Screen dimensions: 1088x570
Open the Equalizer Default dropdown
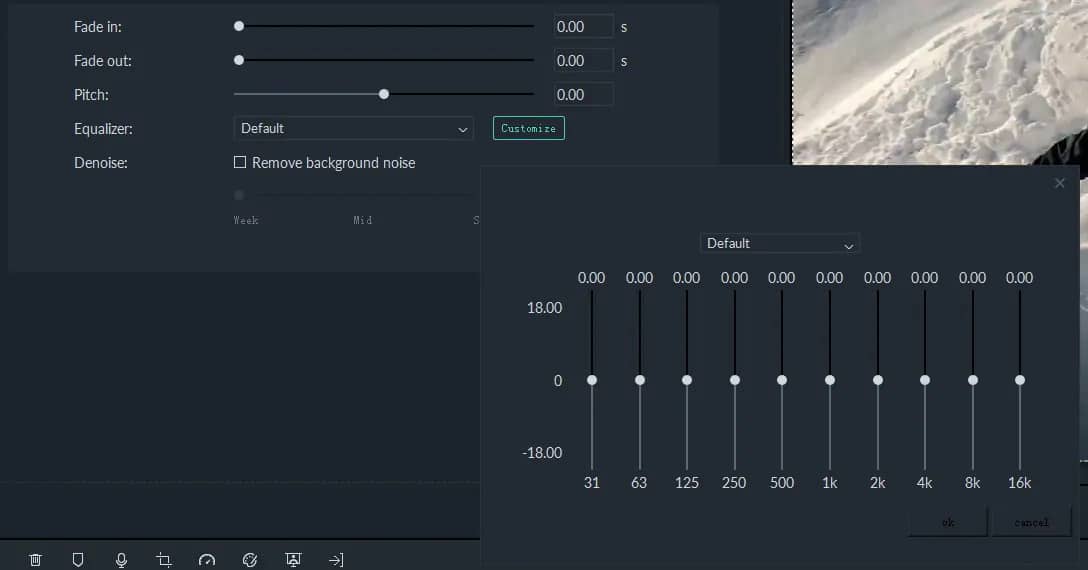(x=354, y=128)
